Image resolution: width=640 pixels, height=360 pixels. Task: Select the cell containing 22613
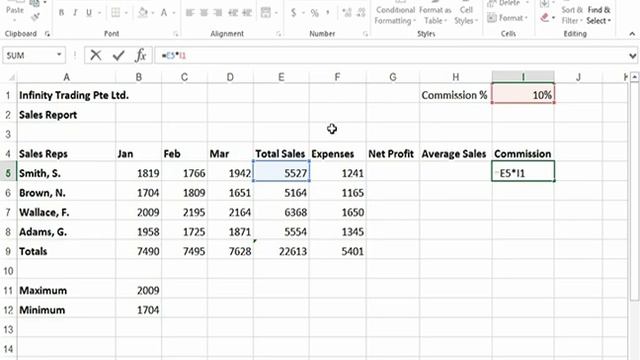281,251
